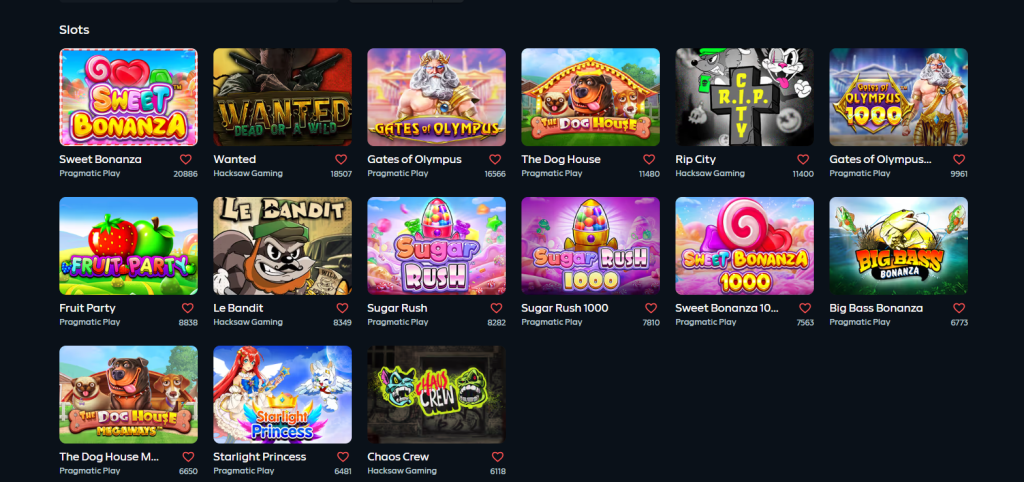Heart the Sugar Rush game
The image size is (1024, 482).
[496, 308]
